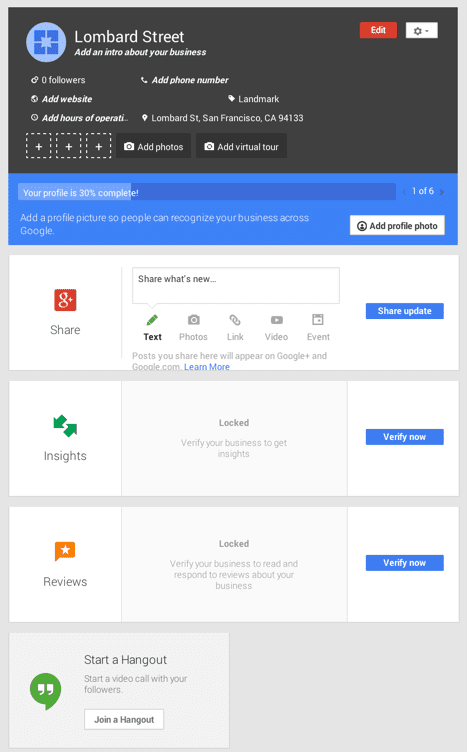
Task: Switch to the Event post tab label
Action: (x=318, y=337)
